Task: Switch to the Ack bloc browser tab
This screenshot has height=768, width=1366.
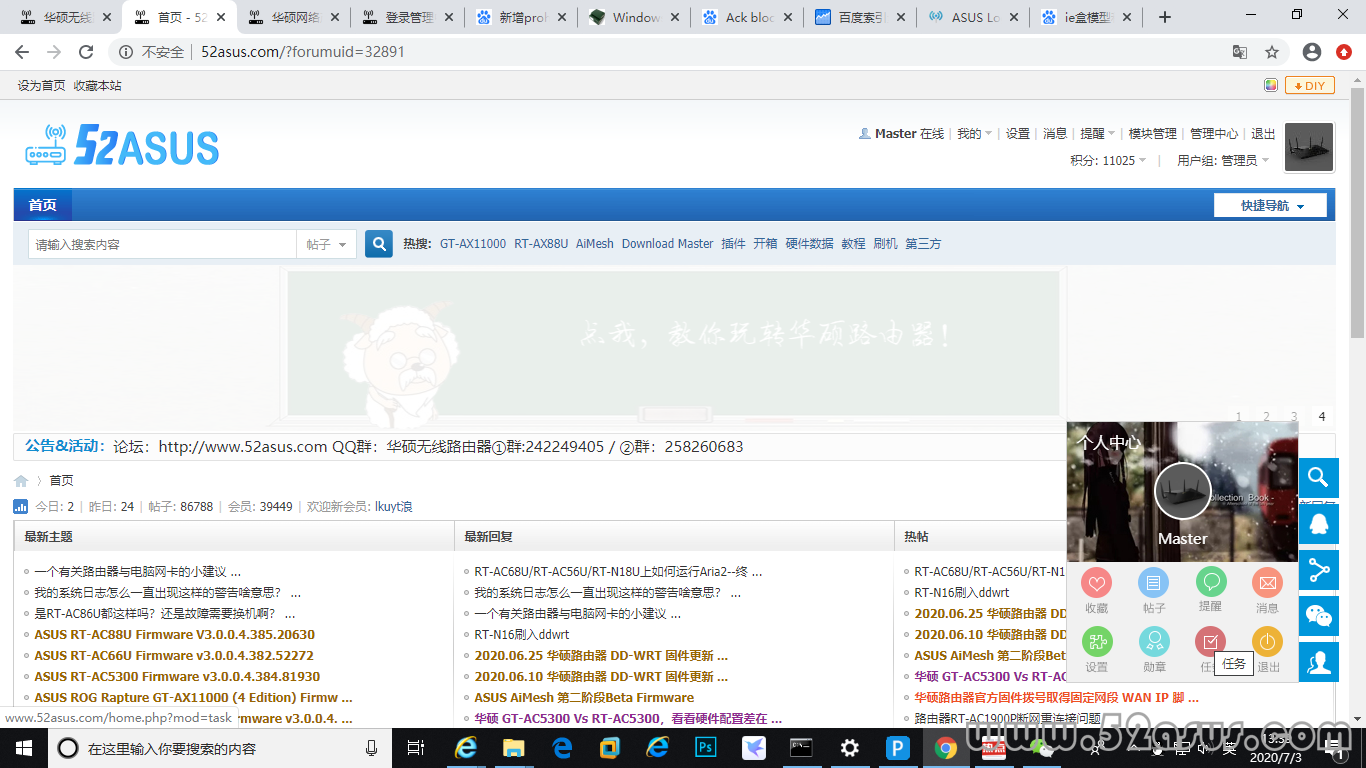Action: (747, 17)
